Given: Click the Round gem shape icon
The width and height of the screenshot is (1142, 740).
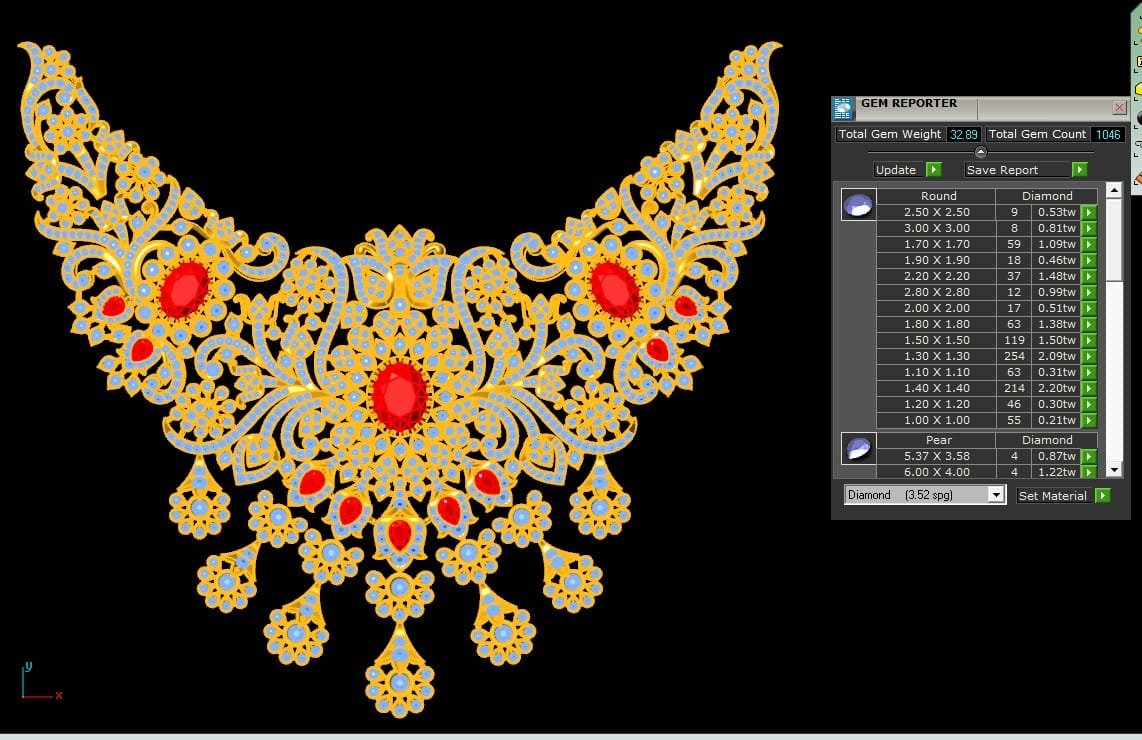Looking at the screenshot, I should [858, 205].
